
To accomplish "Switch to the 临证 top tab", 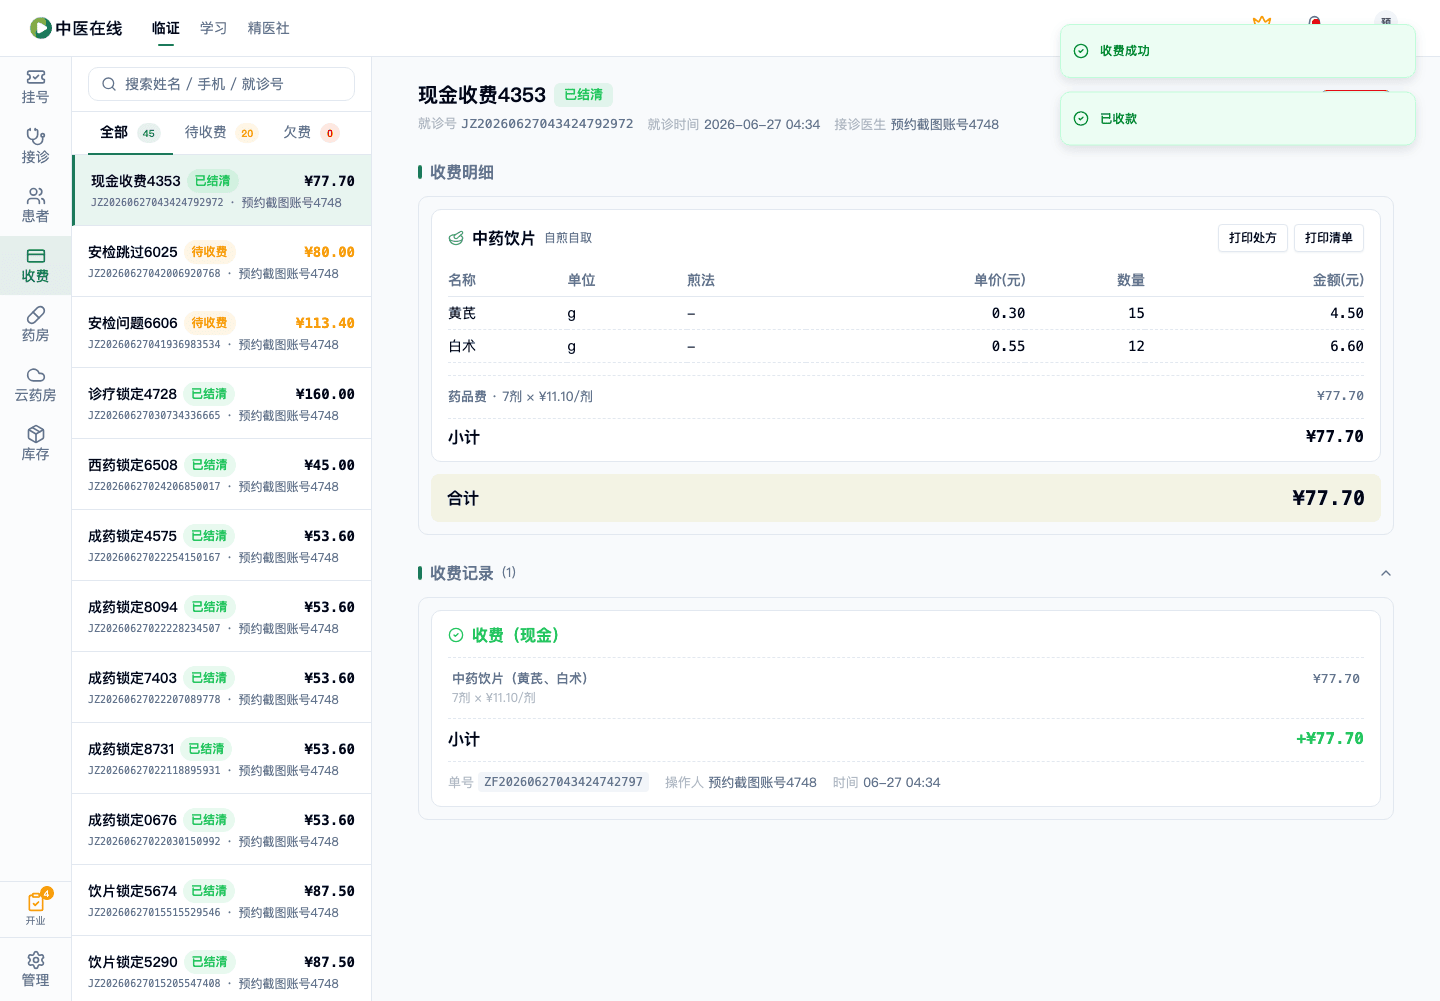I will point(166,28).
